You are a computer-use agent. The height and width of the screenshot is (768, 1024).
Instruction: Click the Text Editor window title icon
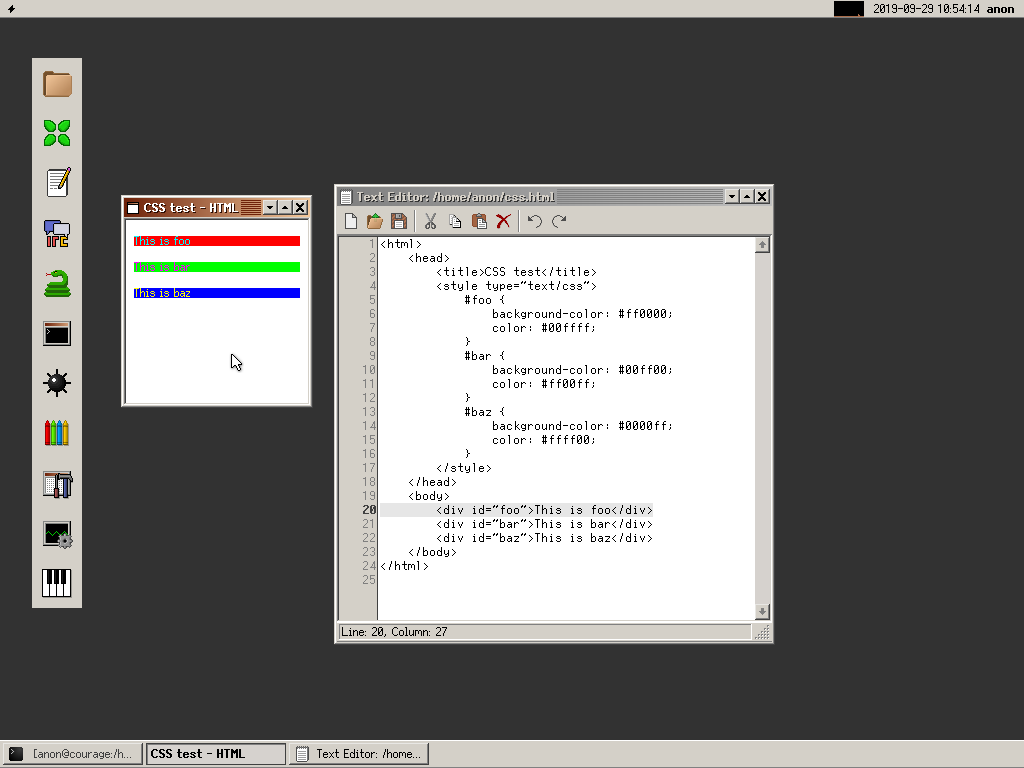[x=346, y=197]
